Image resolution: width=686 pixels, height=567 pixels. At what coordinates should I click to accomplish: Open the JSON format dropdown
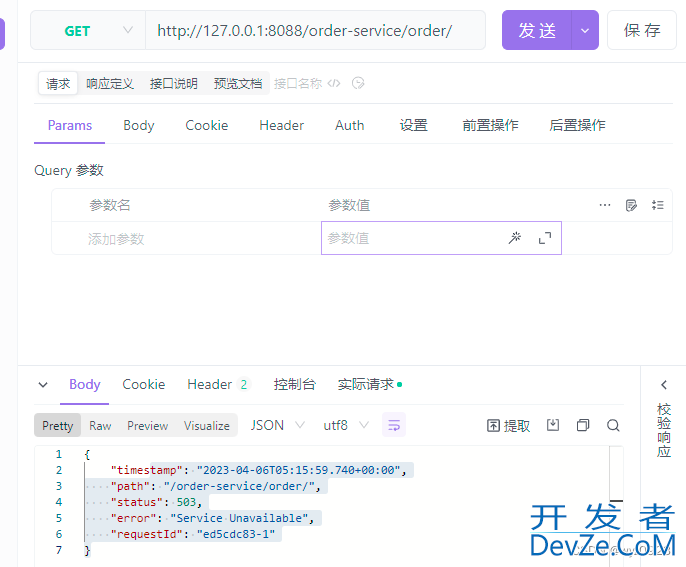point(277,425)
